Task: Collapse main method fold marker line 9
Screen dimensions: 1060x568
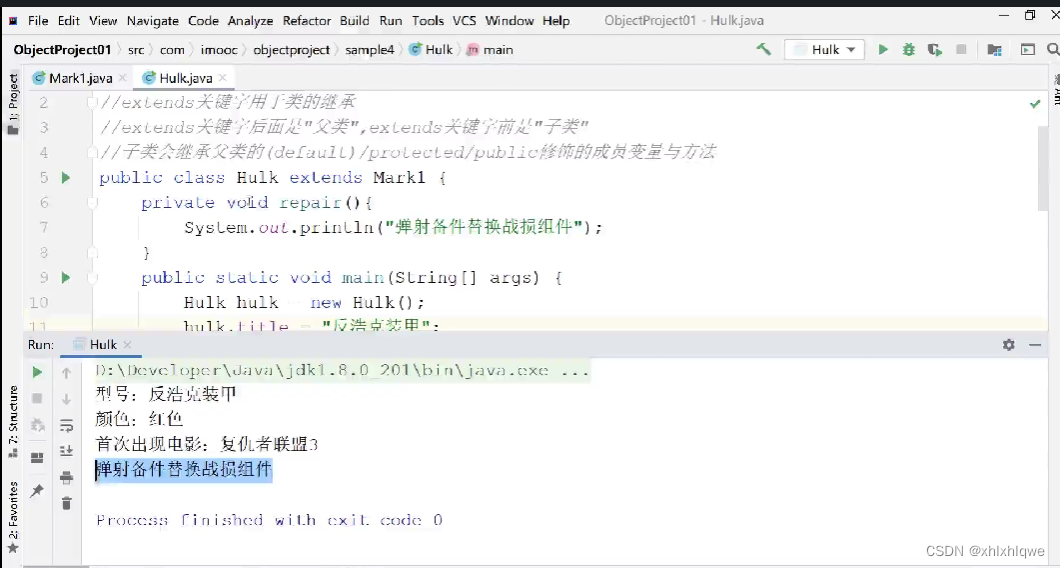Action: 93,277
